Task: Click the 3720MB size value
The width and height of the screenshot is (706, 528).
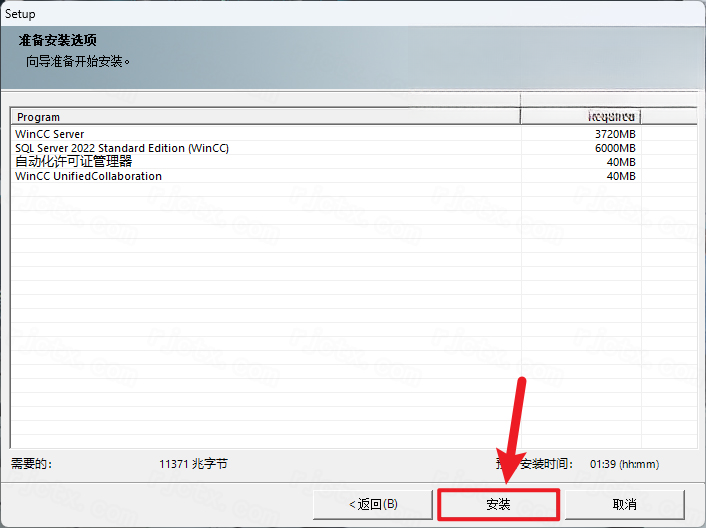Action: 615,134
